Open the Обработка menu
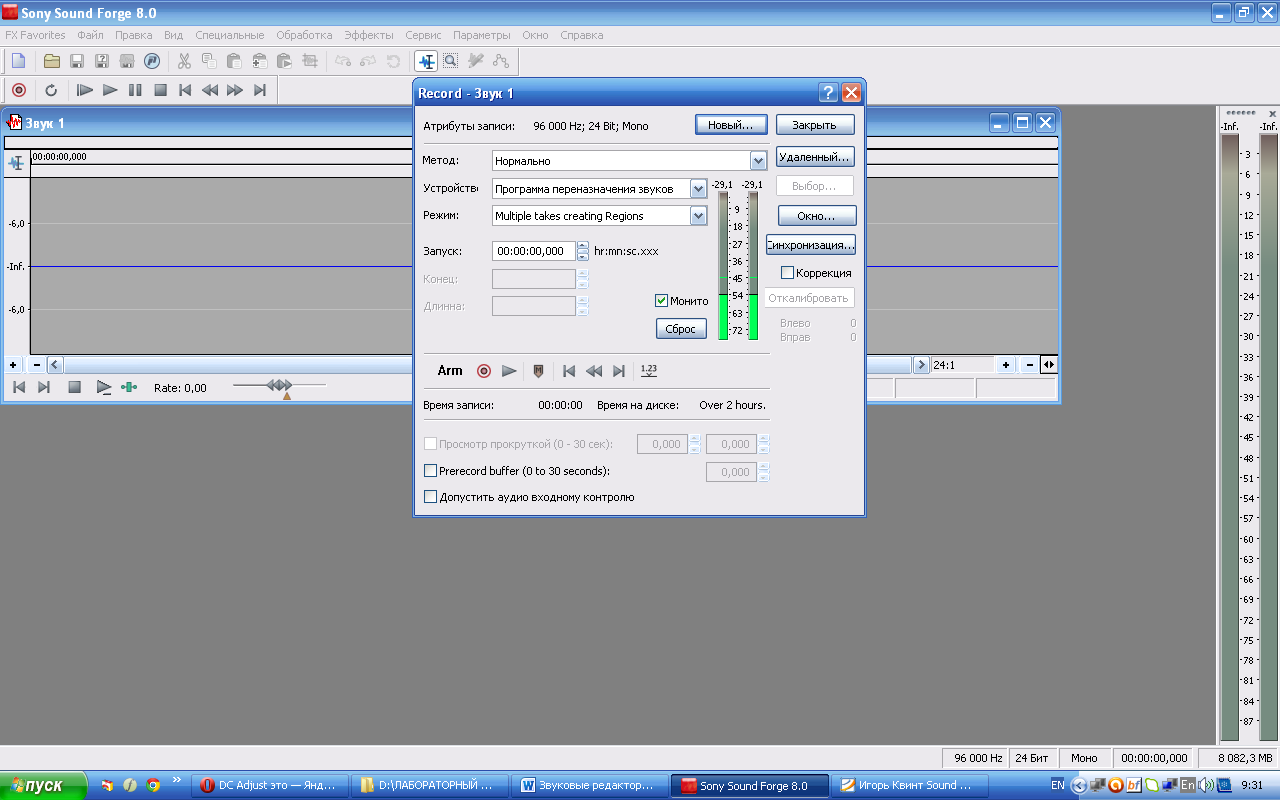The width and height of the screenshot is (1280, 800). (304, 35)
